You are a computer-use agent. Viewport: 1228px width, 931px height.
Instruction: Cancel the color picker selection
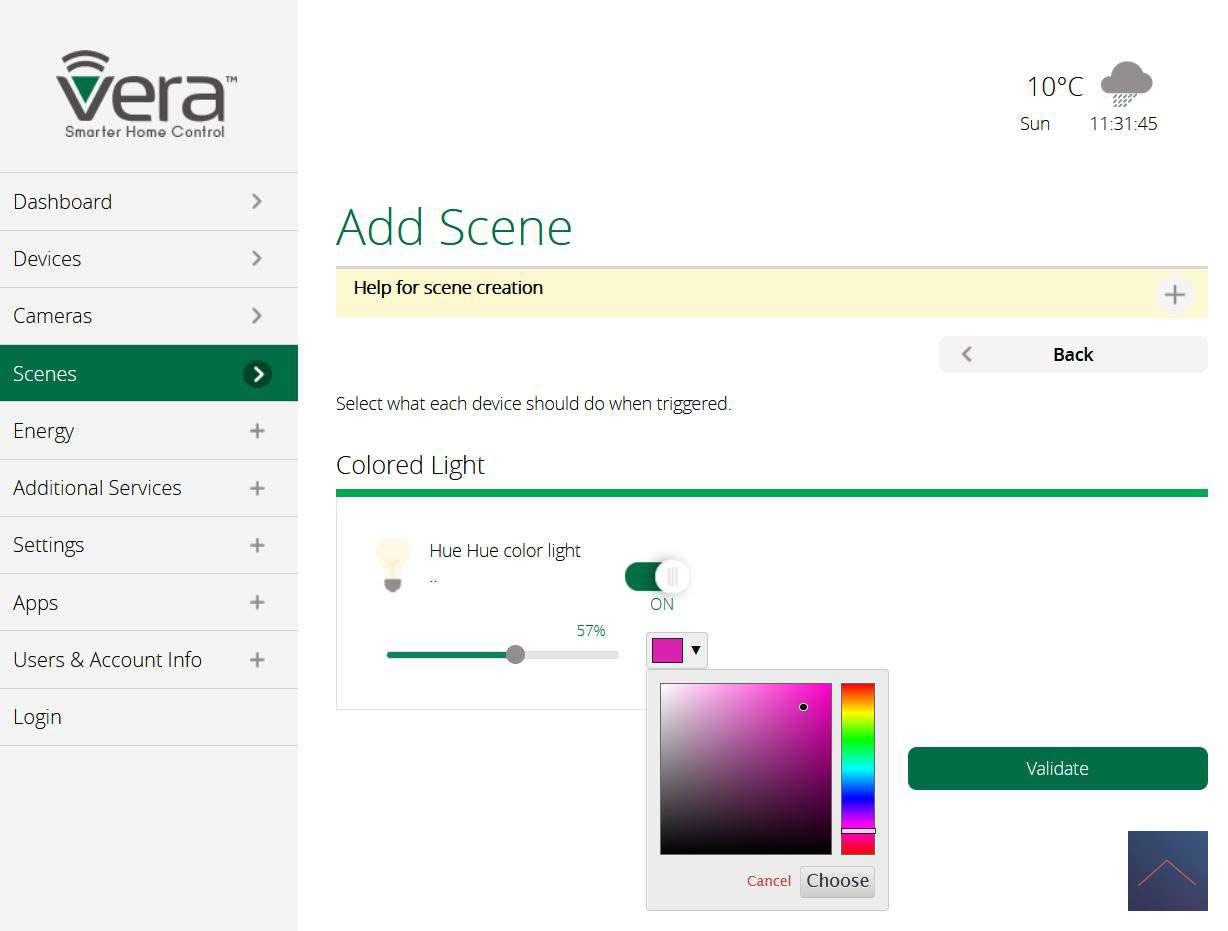768,881
